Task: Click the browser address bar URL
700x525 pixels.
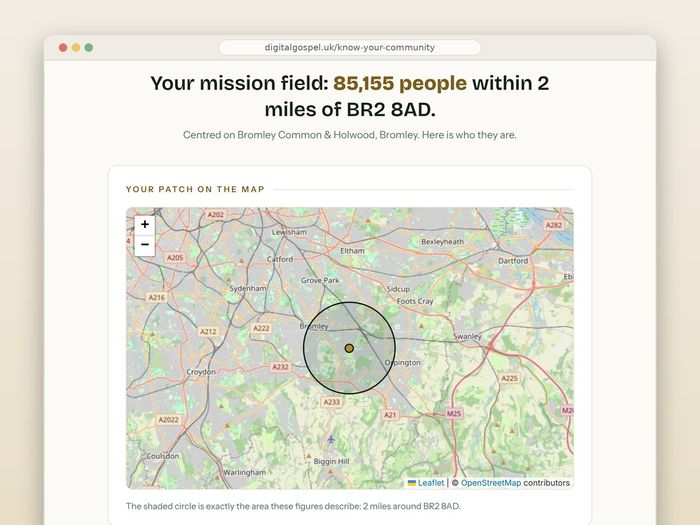Action: tap(350, 47)
